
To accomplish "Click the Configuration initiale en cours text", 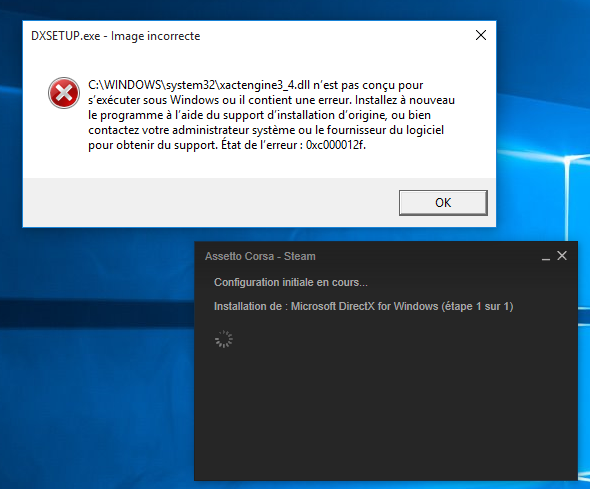I will point(290,282).
